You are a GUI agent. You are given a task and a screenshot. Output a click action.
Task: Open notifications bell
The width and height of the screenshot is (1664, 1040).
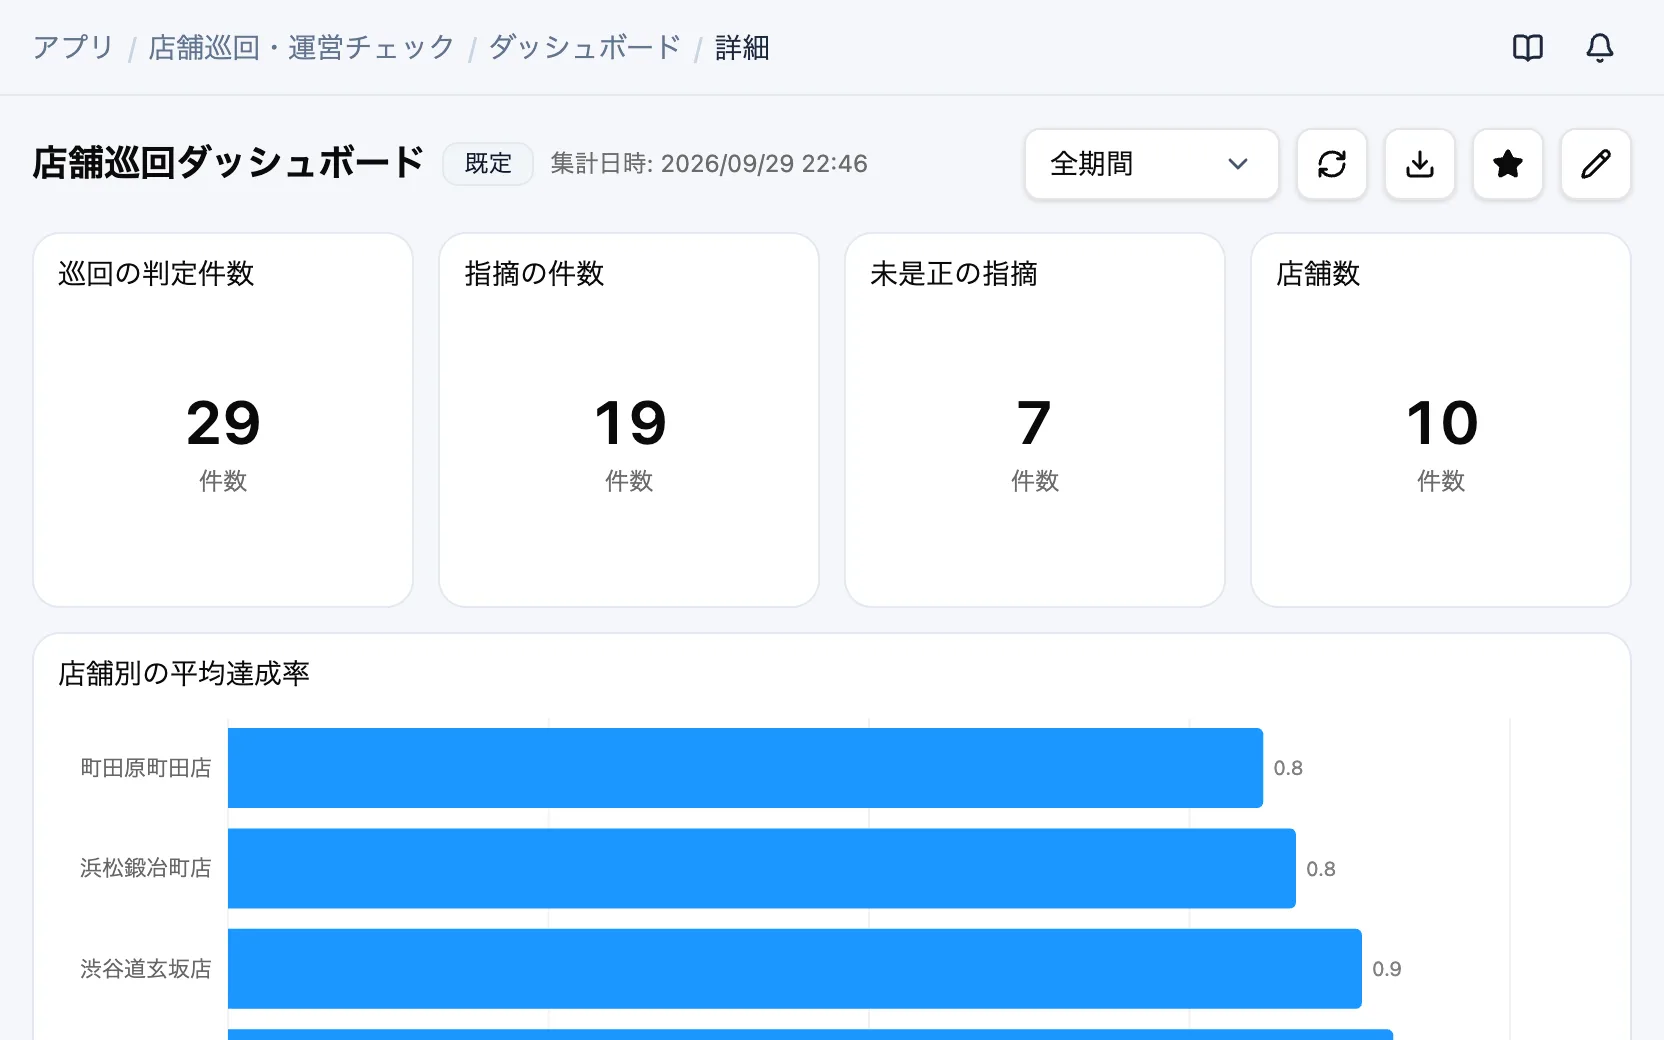pyautogui.click(x=1600, y=47)
